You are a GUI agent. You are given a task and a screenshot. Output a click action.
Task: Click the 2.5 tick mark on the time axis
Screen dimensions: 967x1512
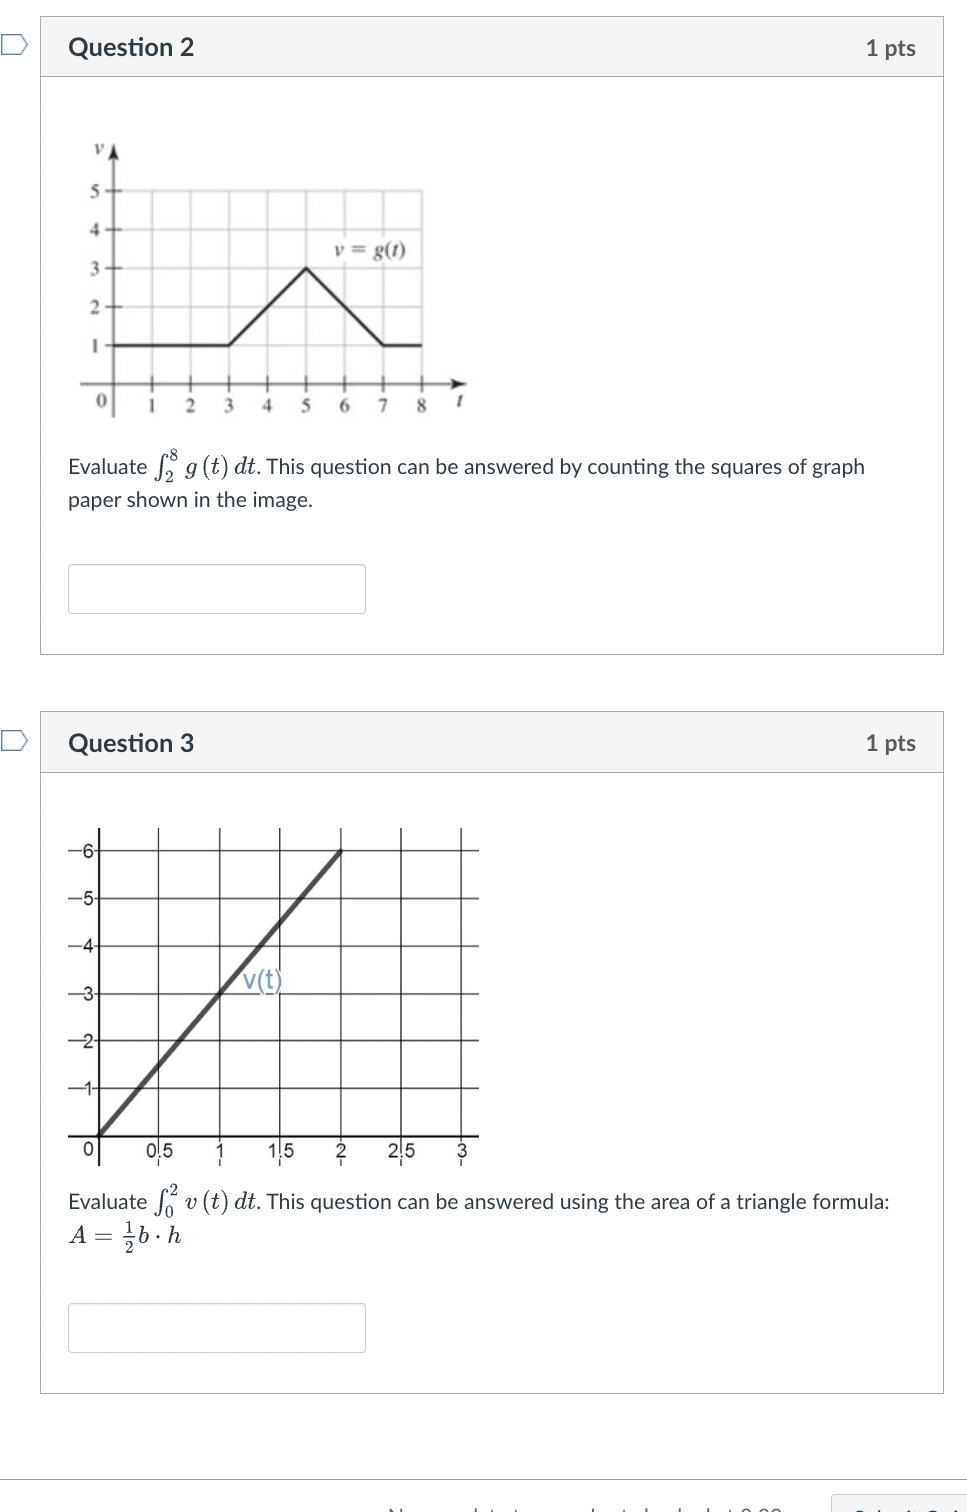tap(401, 1150)
